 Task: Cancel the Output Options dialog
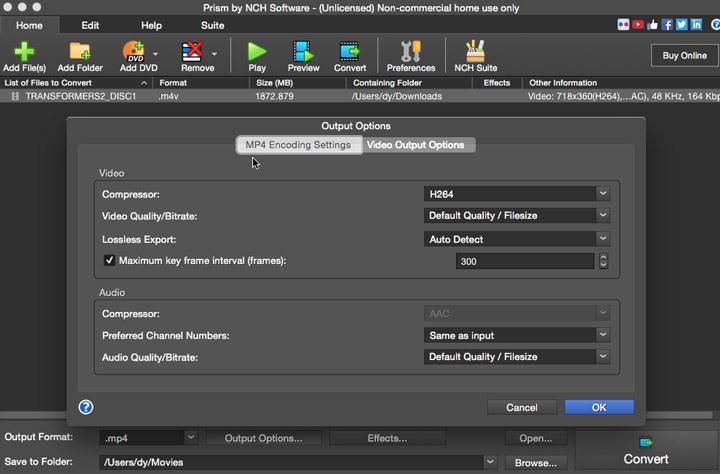522,407
